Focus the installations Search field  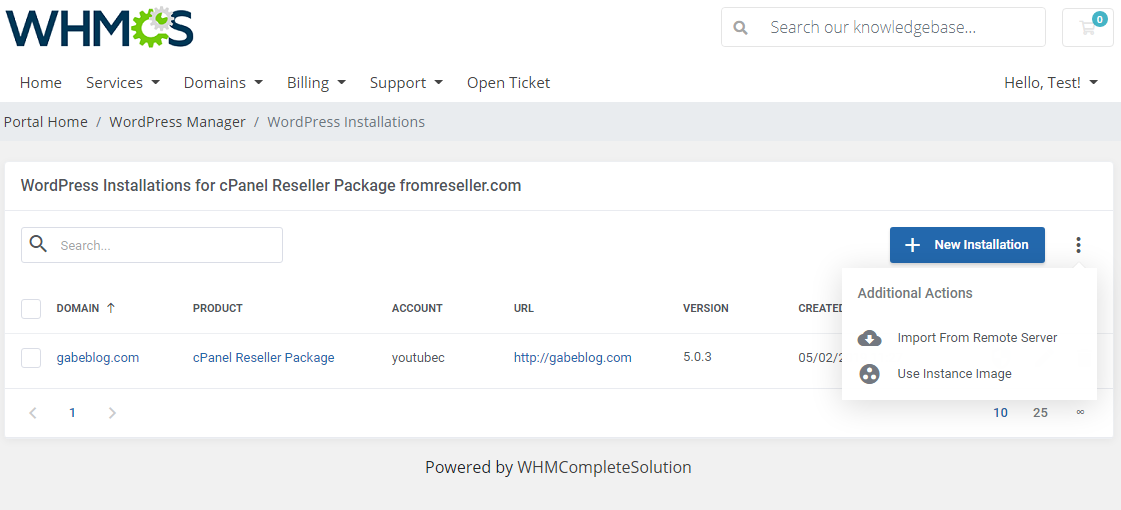click(x=152, y=245)
